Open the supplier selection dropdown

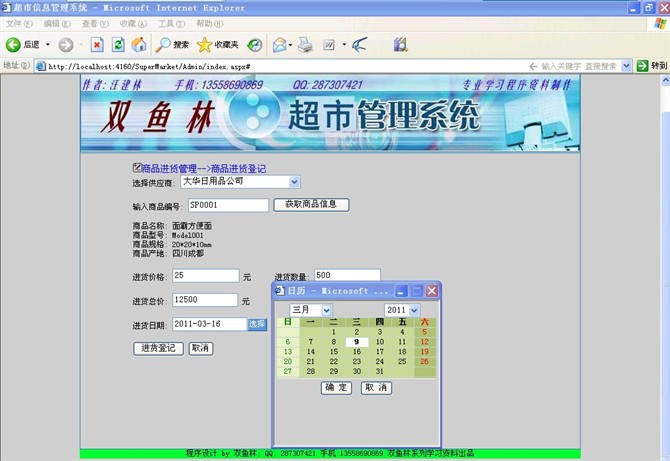tap(294, 182)
